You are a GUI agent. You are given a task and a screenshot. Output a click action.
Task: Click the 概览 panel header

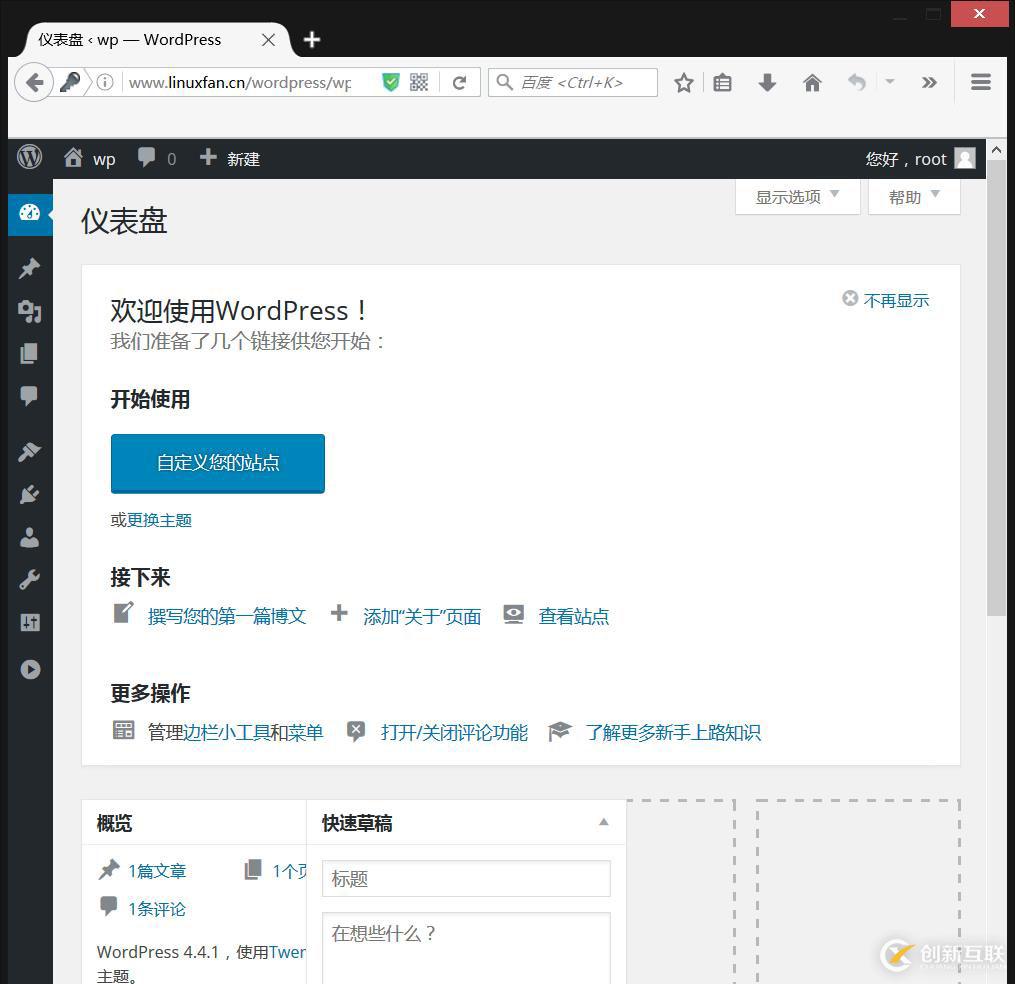pos(194,822)
